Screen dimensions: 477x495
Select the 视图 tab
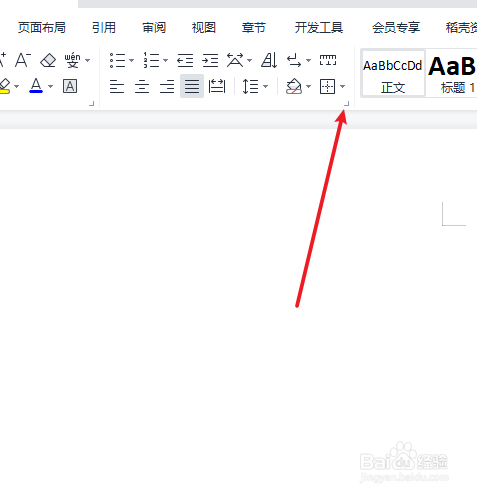(x=204, y=28)
